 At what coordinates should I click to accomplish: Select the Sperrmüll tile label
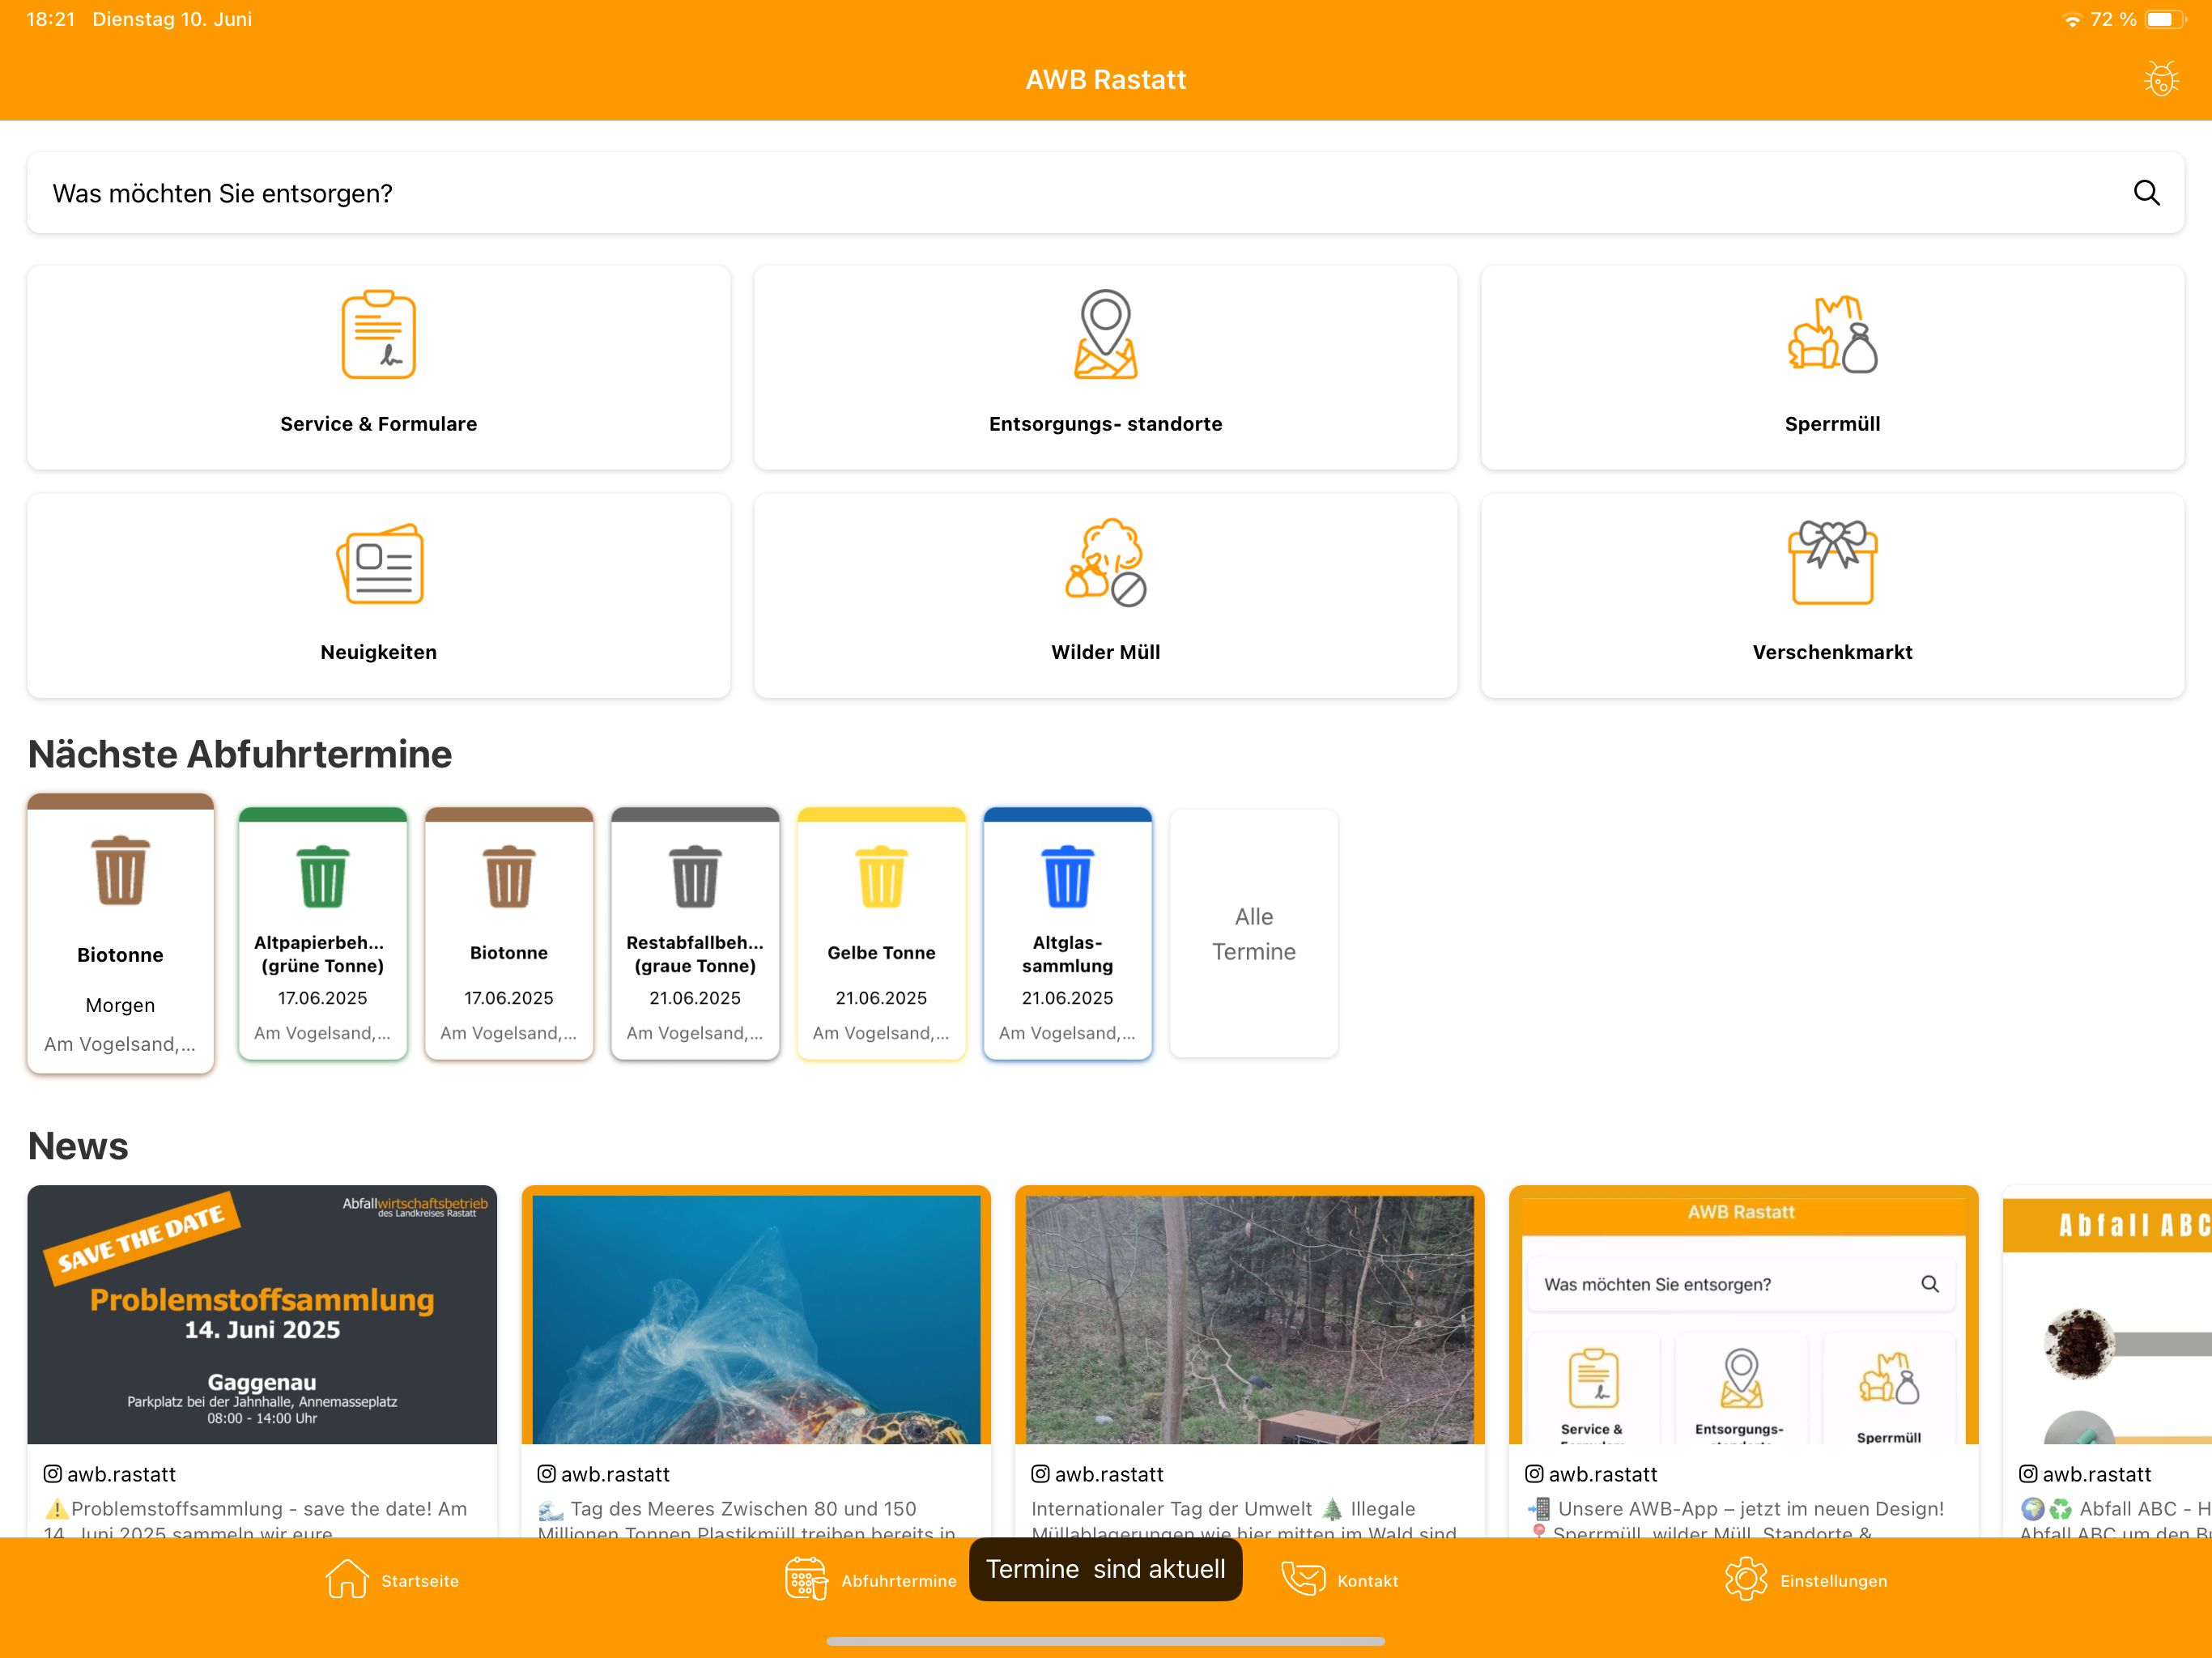pyautogui.click(x=1832, y=423)
